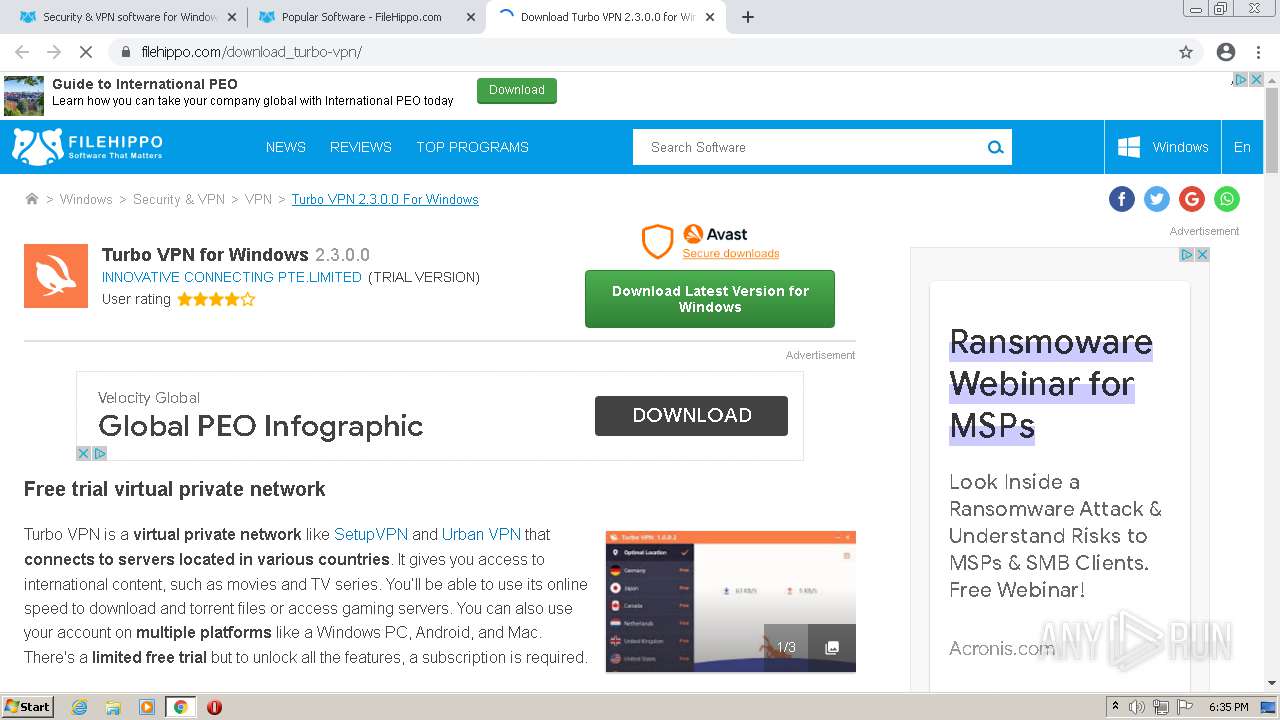Follow the SetupVPN link
Viewport: 1280px width, 720px height.
click(371, 534)
